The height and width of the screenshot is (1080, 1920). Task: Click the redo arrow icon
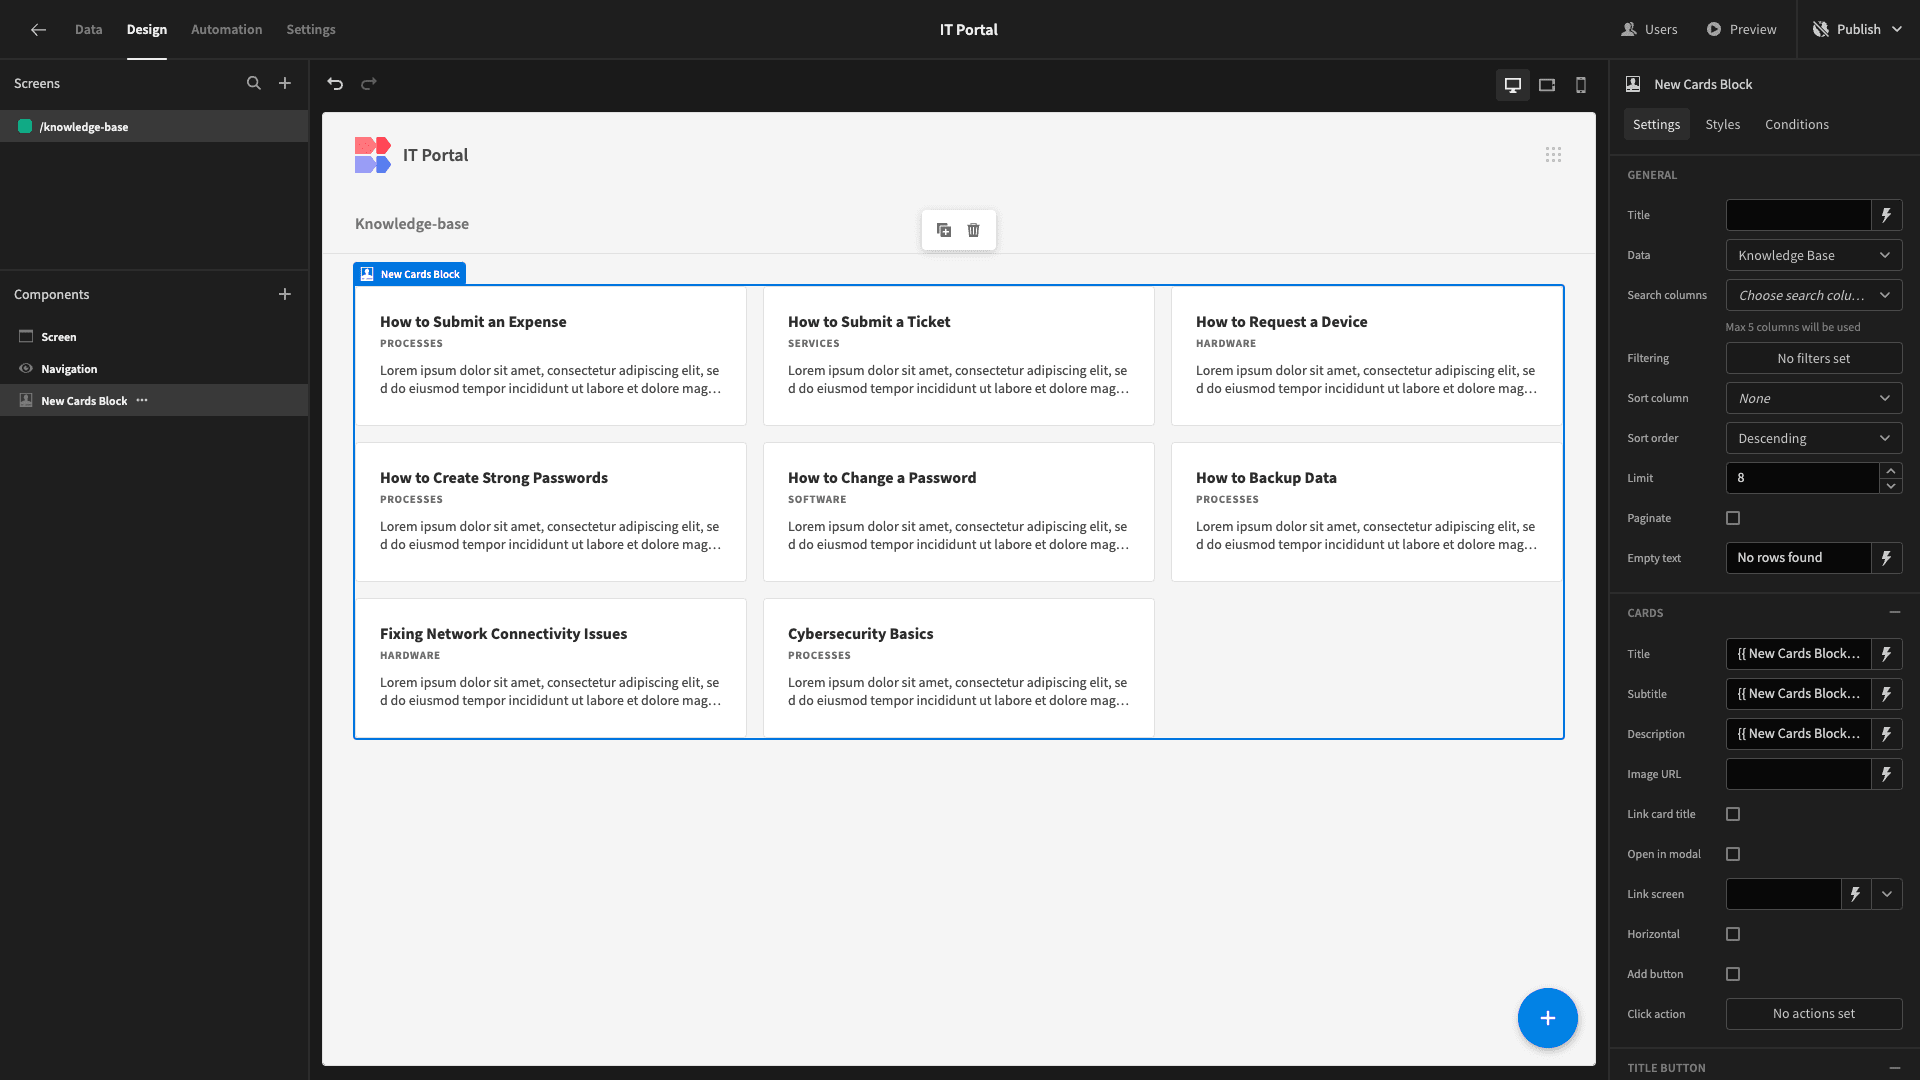[x=369, y=84]
